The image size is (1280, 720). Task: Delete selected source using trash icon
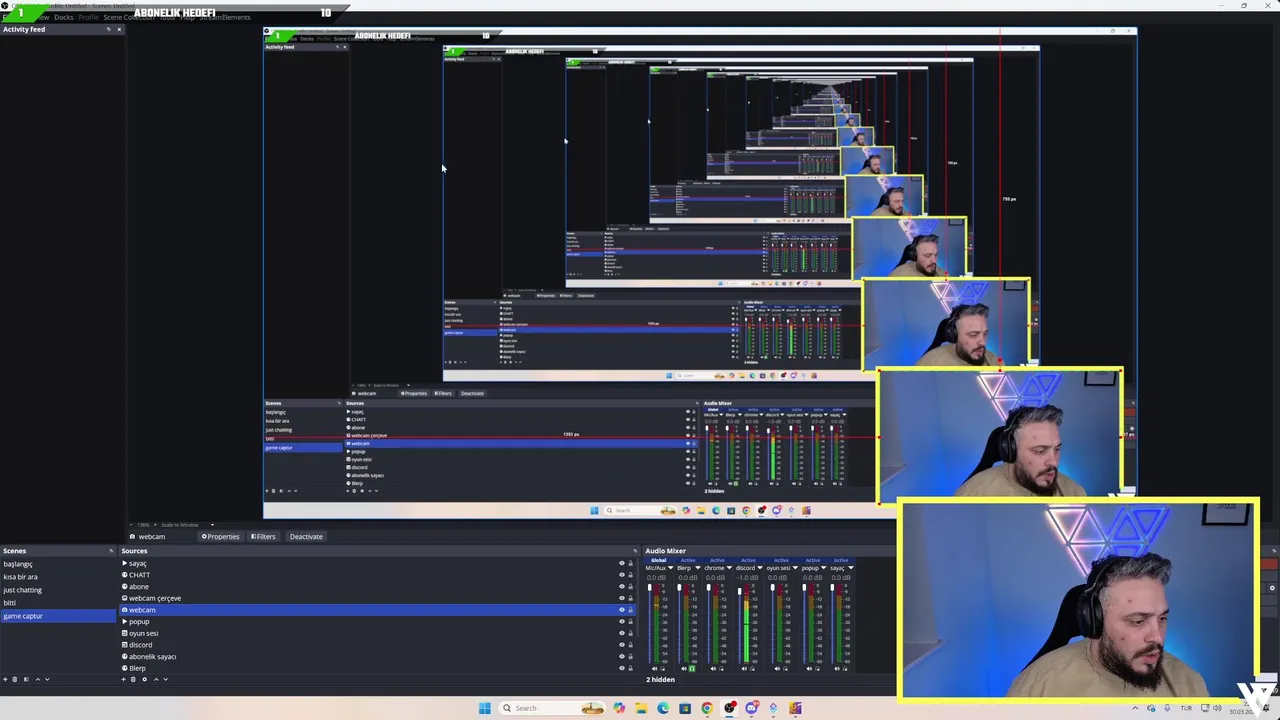click(133, 679)
